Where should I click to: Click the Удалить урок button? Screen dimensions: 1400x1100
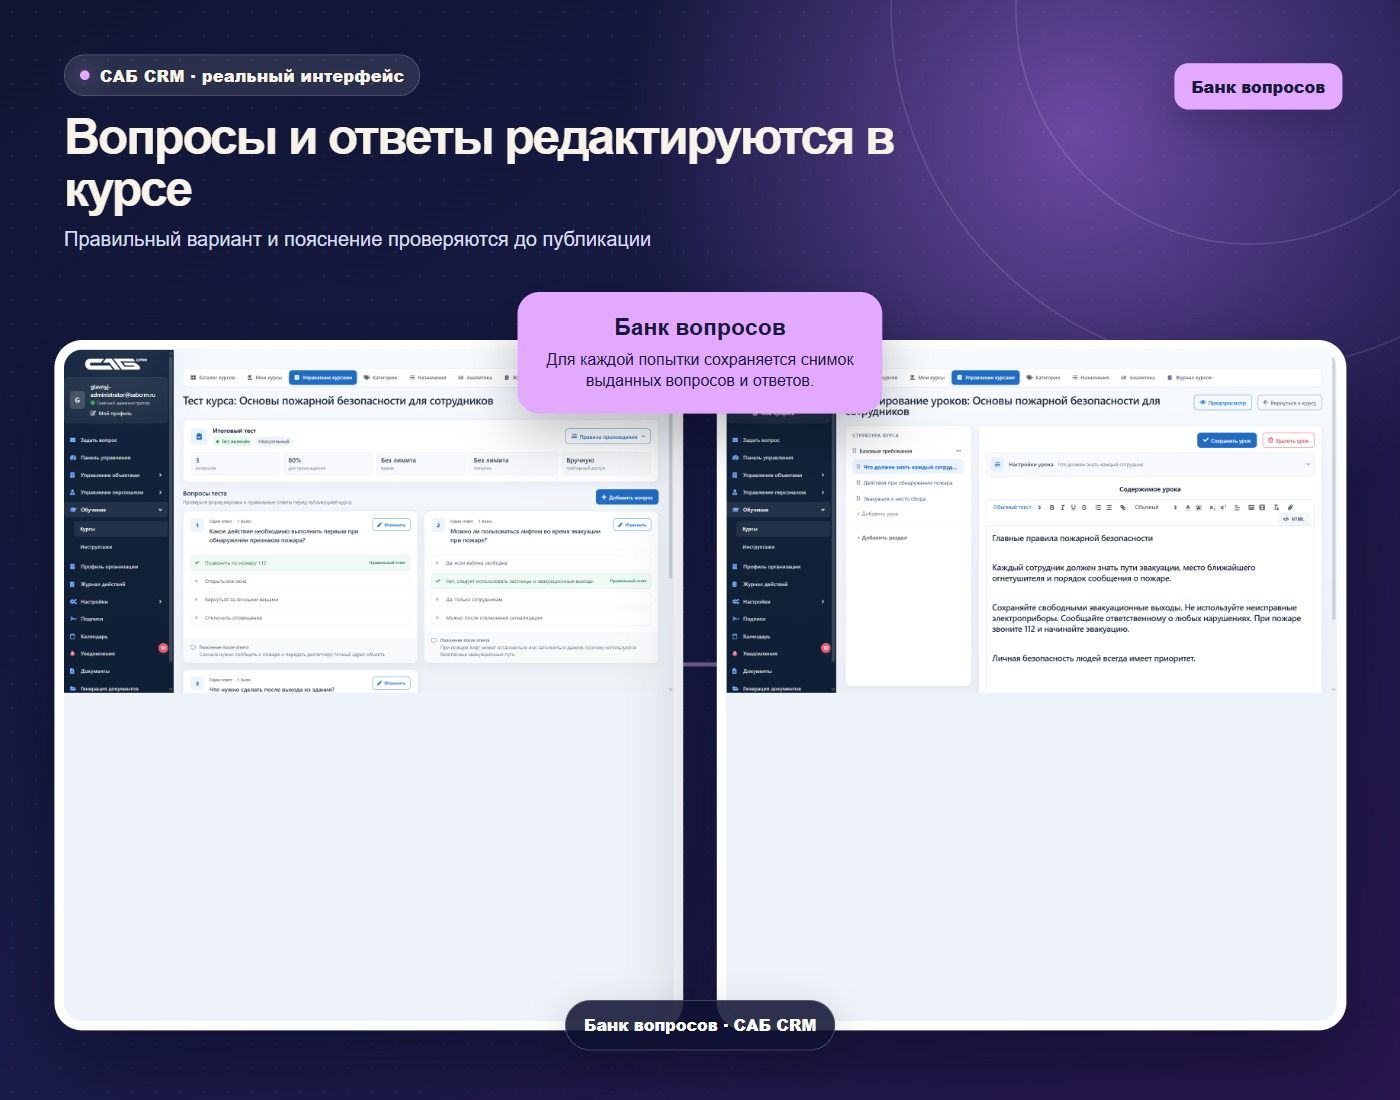(x=1289, y=440)
